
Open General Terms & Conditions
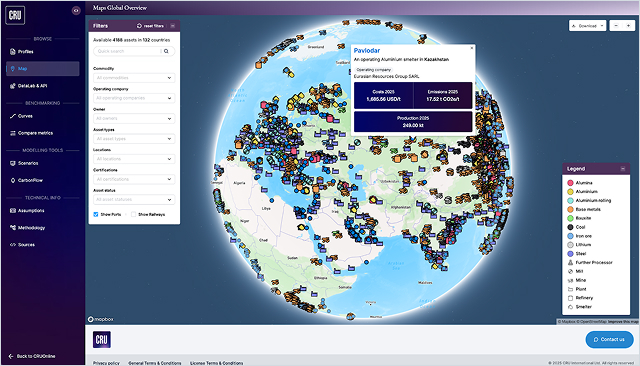pyautogui.click(x=155, y=363)
